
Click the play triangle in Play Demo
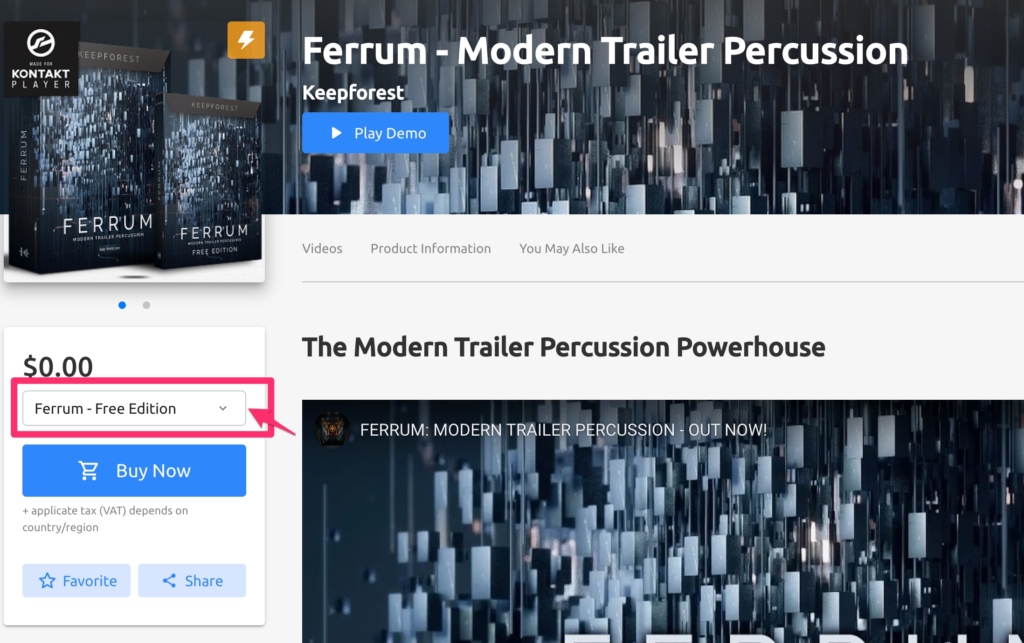coord(336,133)
